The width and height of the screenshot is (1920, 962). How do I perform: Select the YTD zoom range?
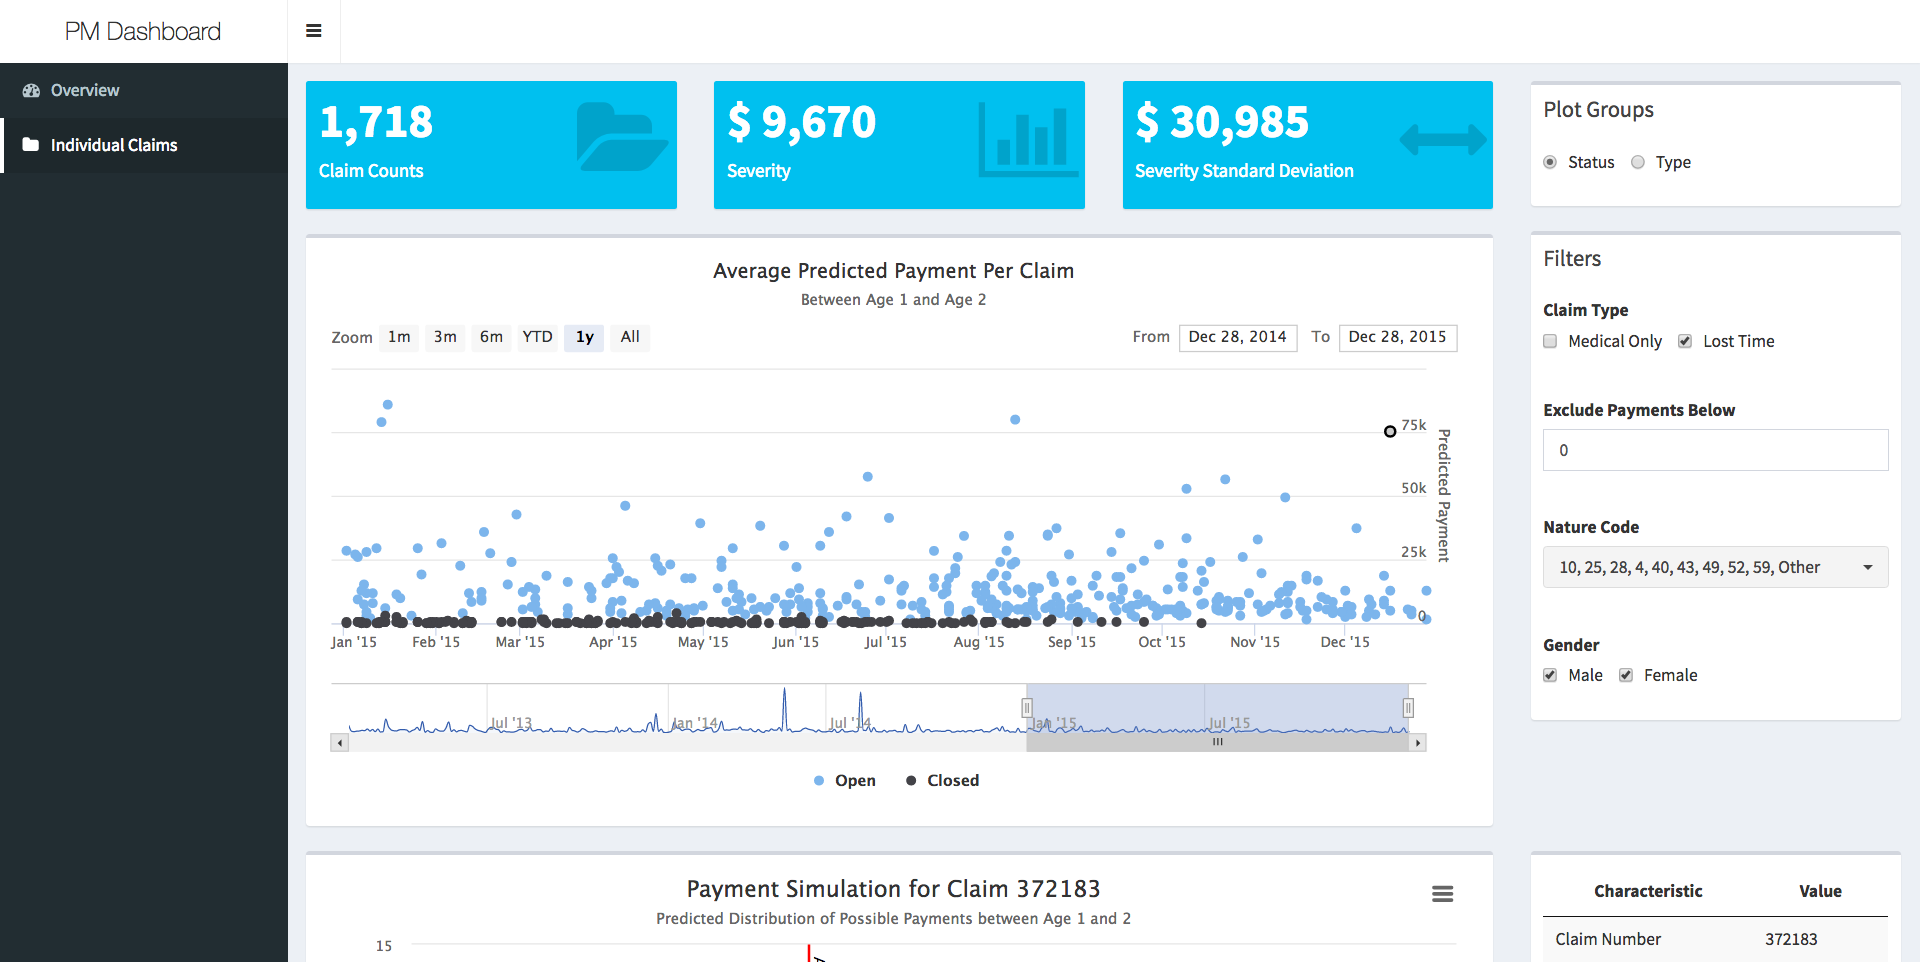(x=537, y=337)
